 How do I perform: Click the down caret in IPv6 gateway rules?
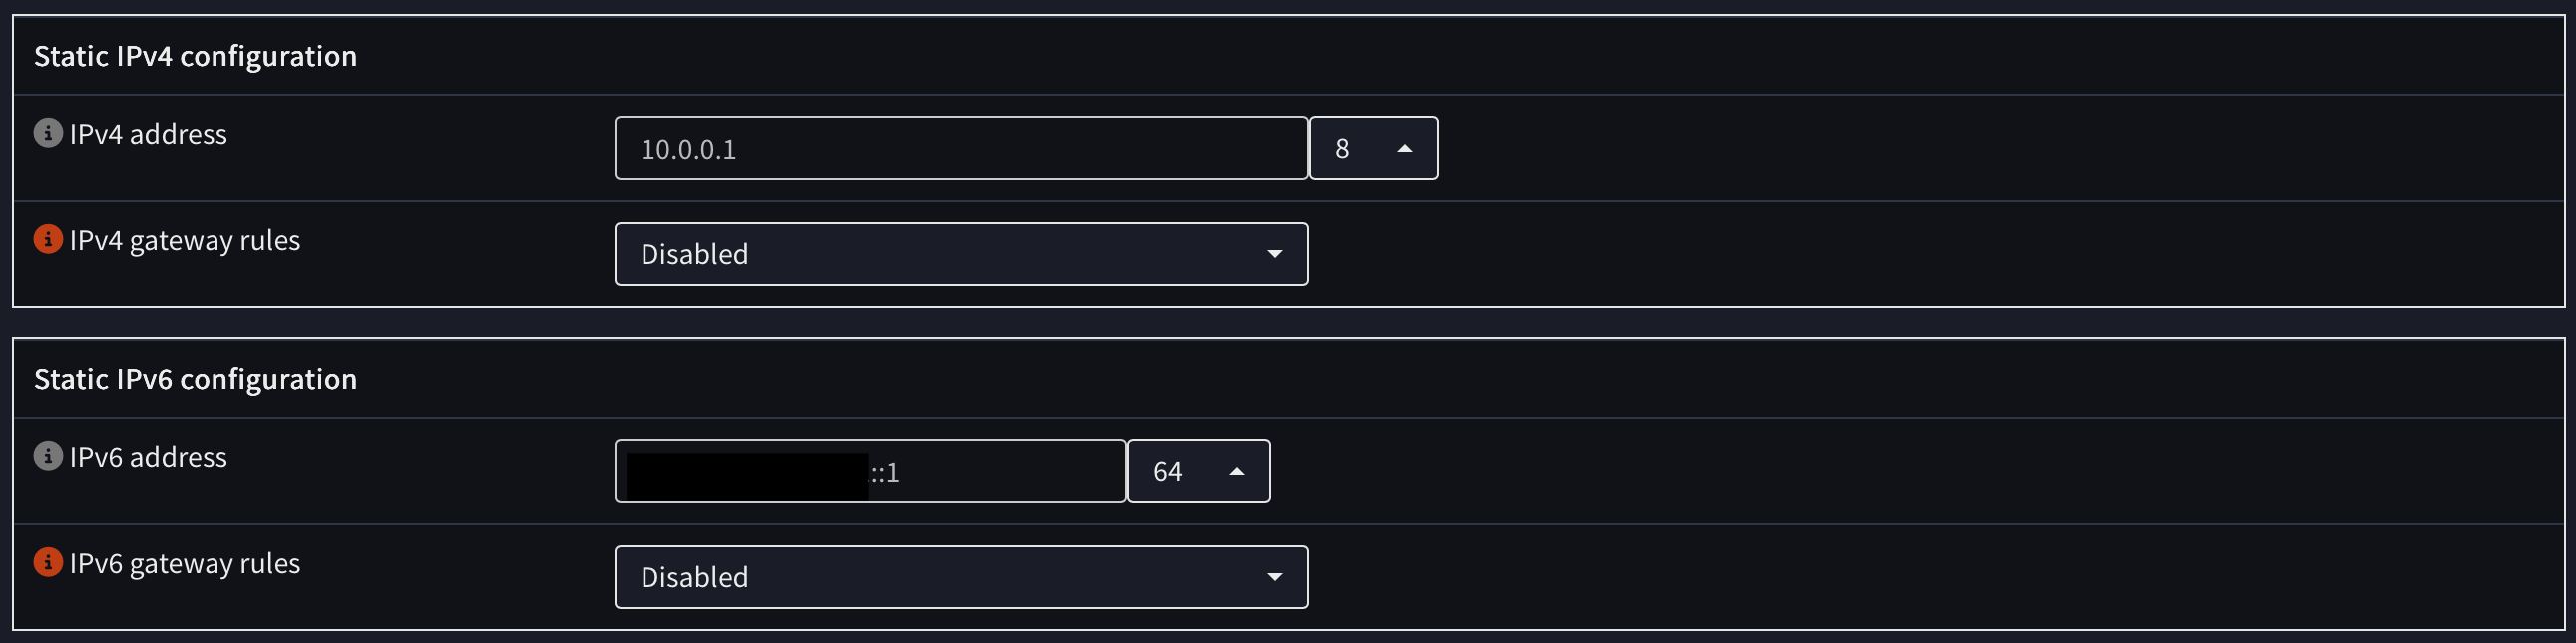tap(1274, 577)
